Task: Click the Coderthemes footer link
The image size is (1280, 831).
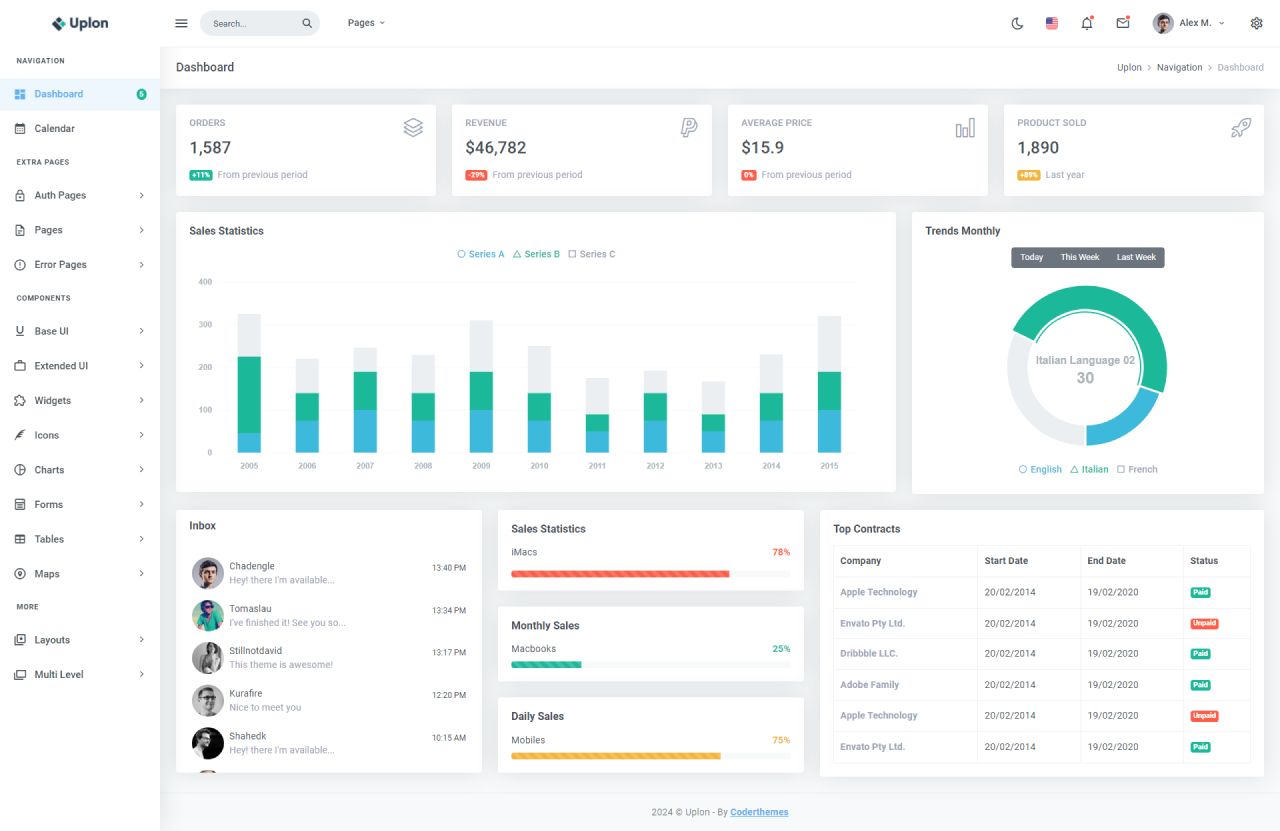Action: pos(759,812)
